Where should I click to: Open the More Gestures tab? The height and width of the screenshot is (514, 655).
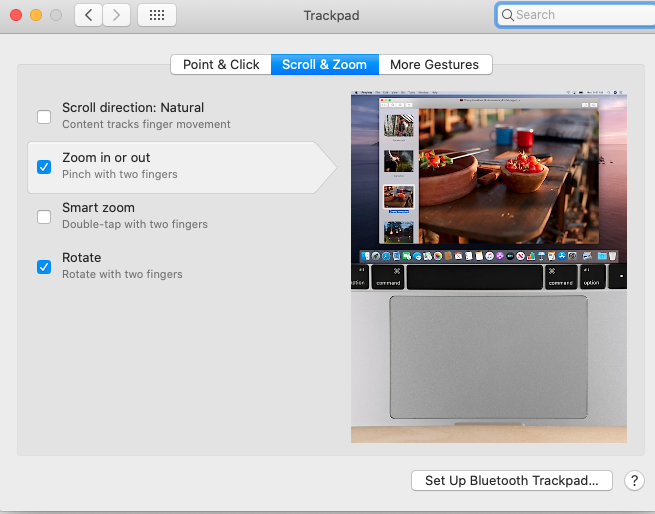(435, 64)
